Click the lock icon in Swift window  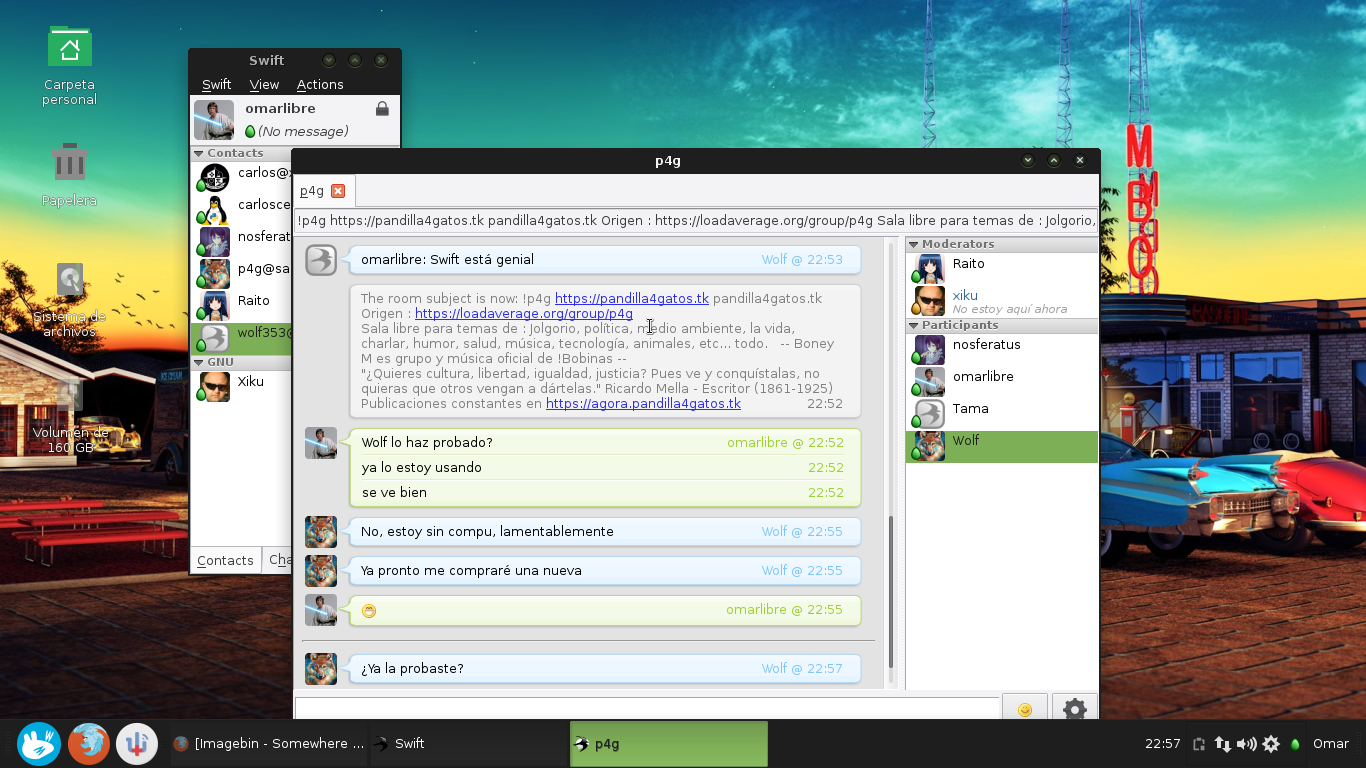pyautogui.click(x=382, y=108)
